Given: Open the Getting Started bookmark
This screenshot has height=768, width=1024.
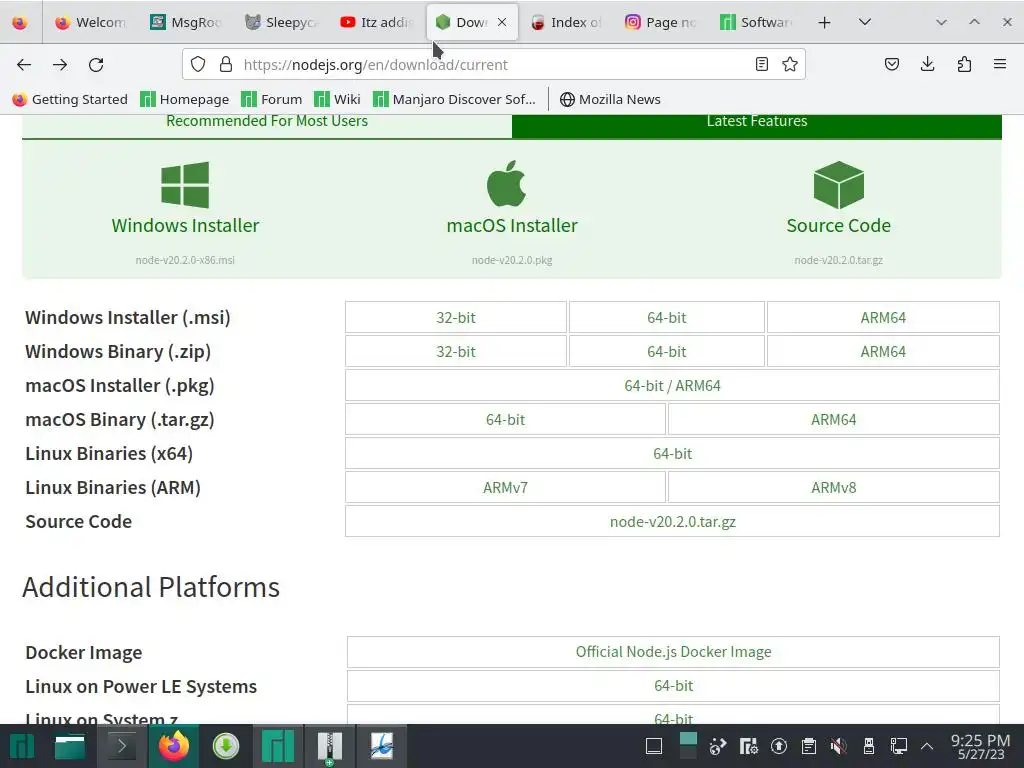Looking at the screenshot, I should click(70, 99).
